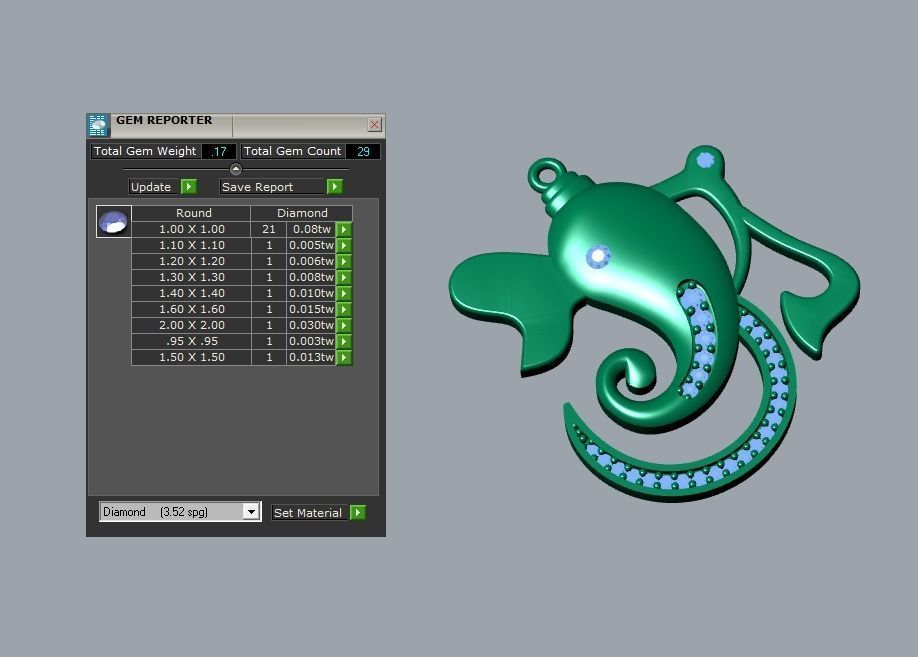
Task: Collapse the panel with the round arrow handle
Action: 236,169
